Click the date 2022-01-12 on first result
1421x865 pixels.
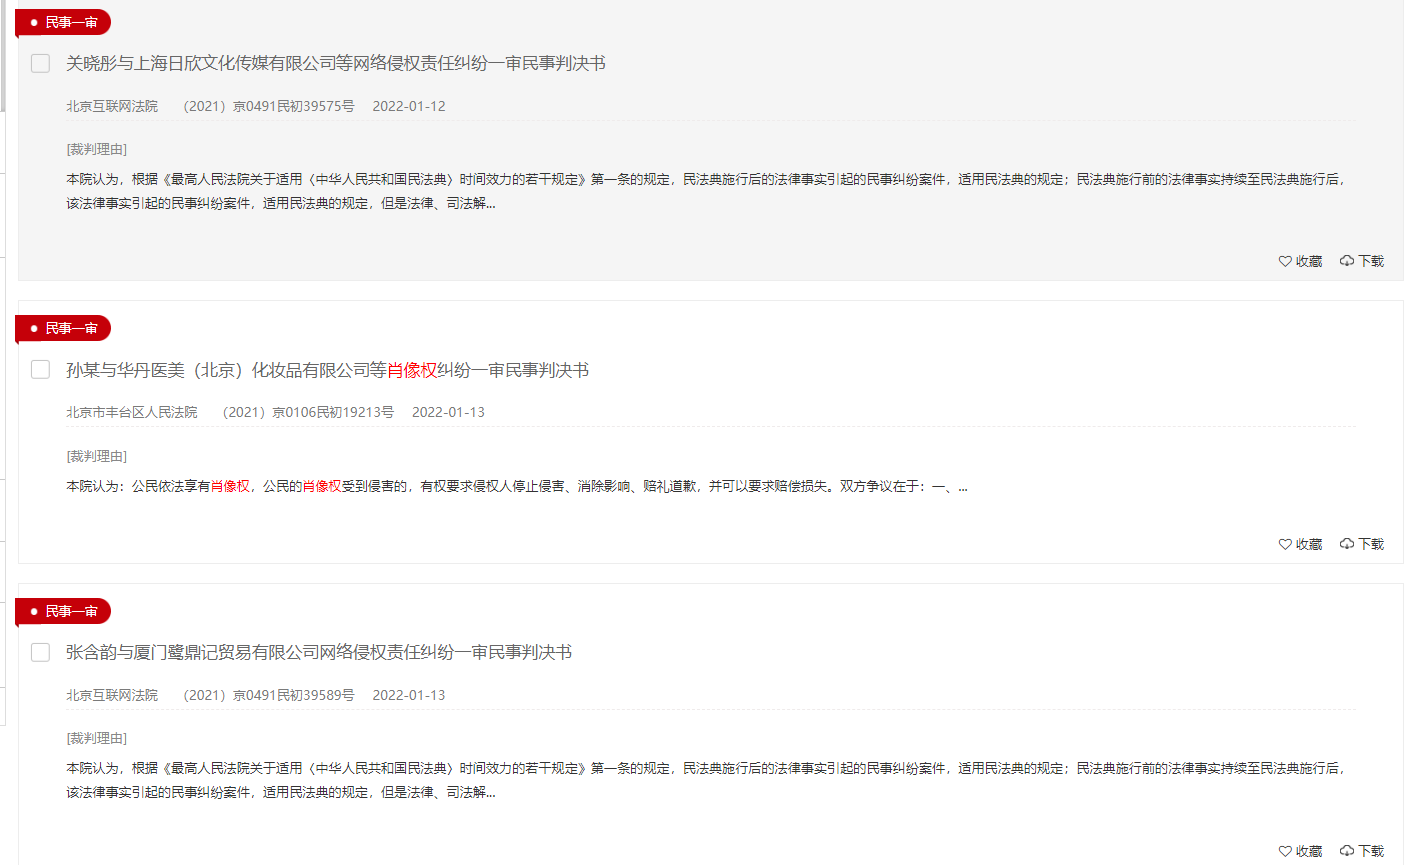click(408, 105)
